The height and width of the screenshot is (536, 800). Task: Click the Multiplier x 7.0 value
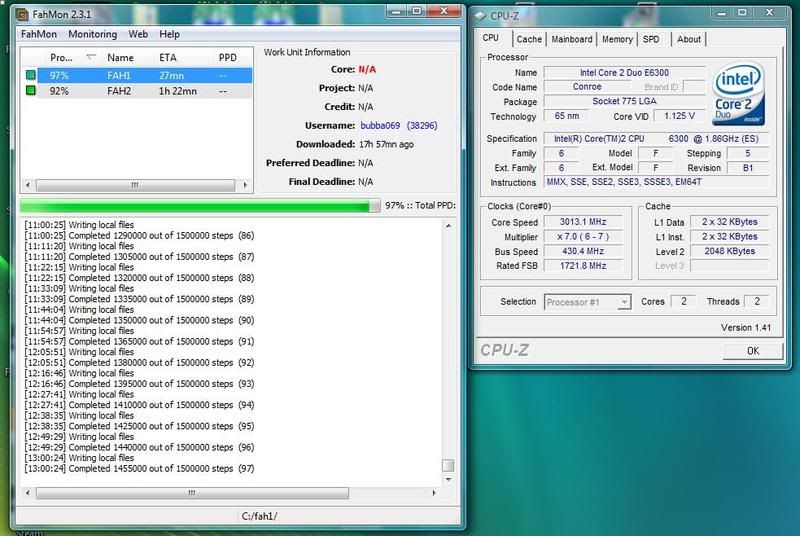click(x=583, y=237)
